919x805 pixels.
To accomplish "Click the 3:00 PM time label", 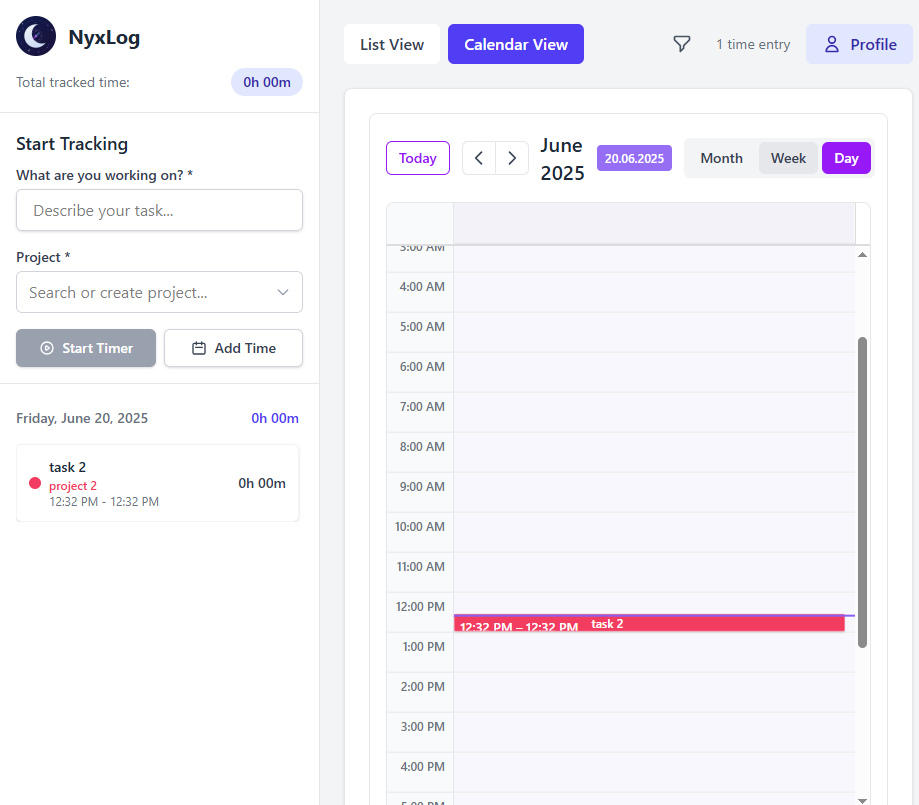I will (423, 726).
